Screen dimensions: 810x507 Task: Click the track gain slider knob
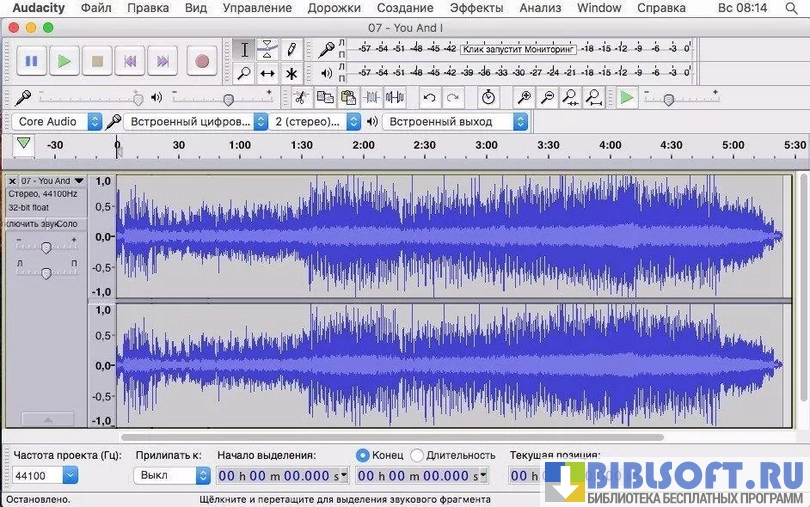(x=46, y=247)
